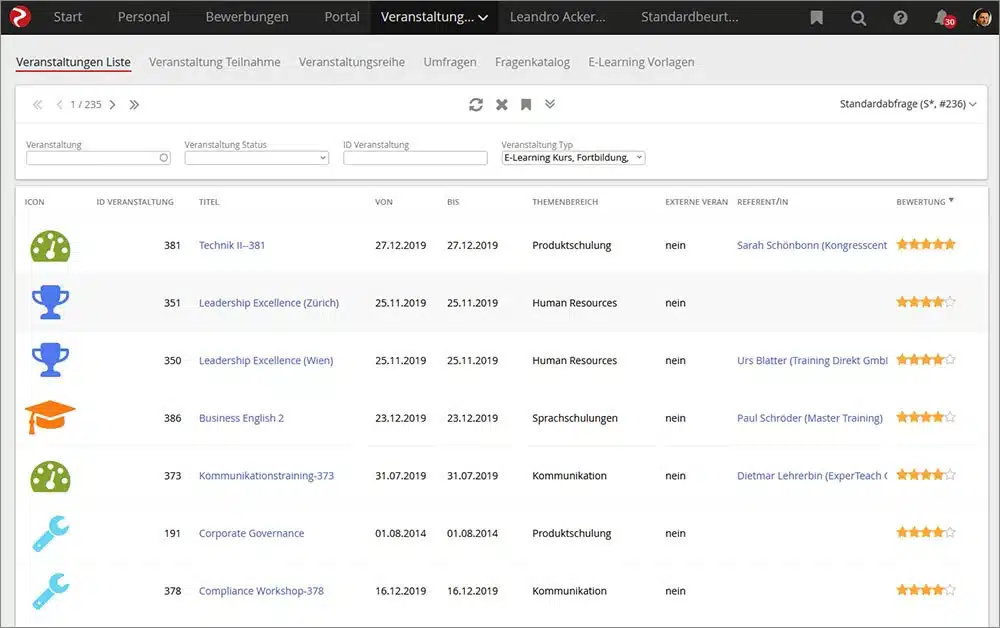Open Kommunikationstraining-373 link
The height and width of the screenshot is (628, 1000).
coord(266,476)
